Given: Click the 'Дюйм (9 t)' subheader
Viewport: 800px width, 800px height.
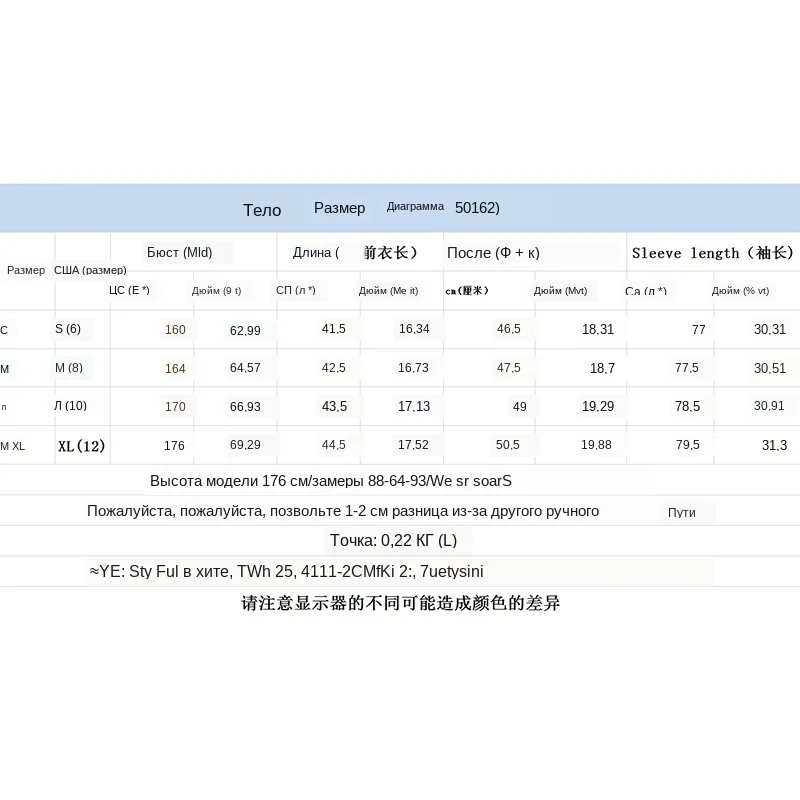Looking at the screenshot, I should coord(216,291).
